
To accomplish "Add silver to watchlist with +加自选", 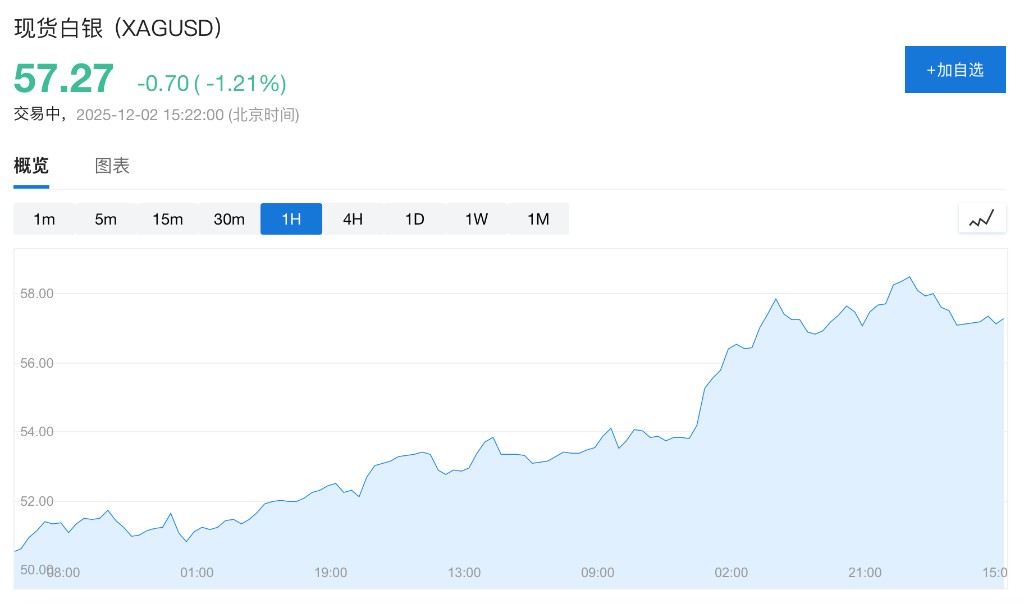I will point(955,70).
